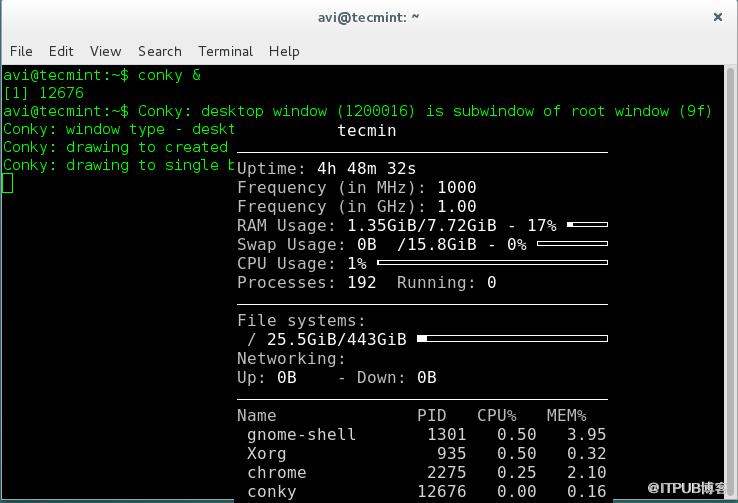Viewport: 738px width, 503px height.
Task: Click the RAM Usage progress bar
Action: click(x=587, y=224)
